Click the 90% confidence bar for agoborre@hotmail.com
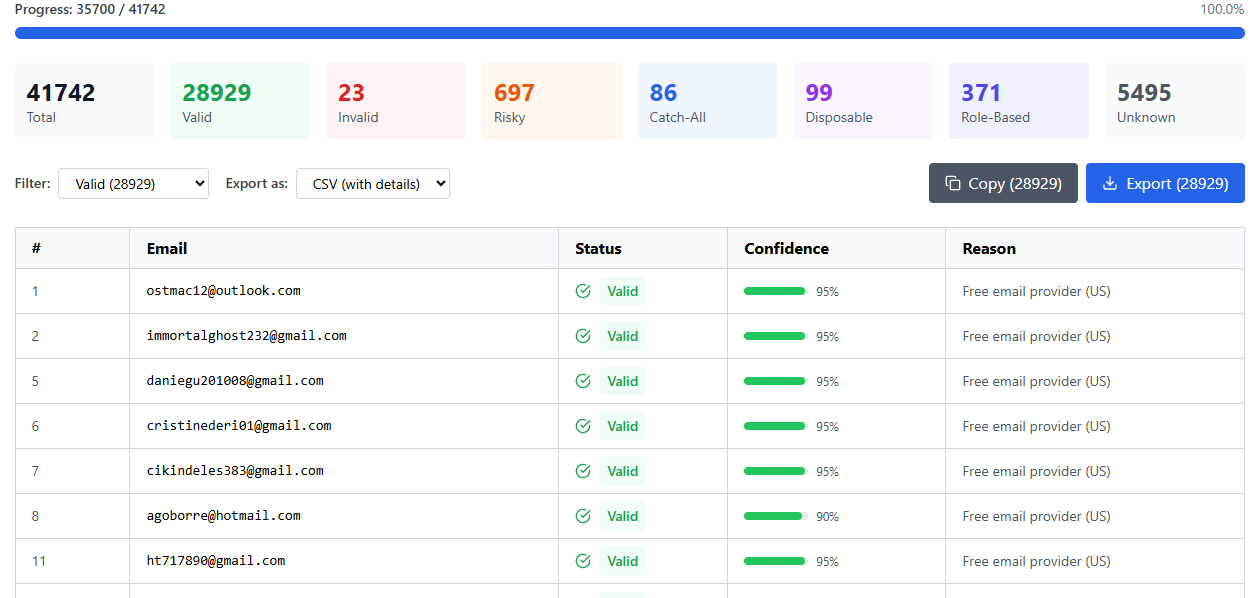The image size is (1256, 598). pyautogui.click(x=775, y=516)
